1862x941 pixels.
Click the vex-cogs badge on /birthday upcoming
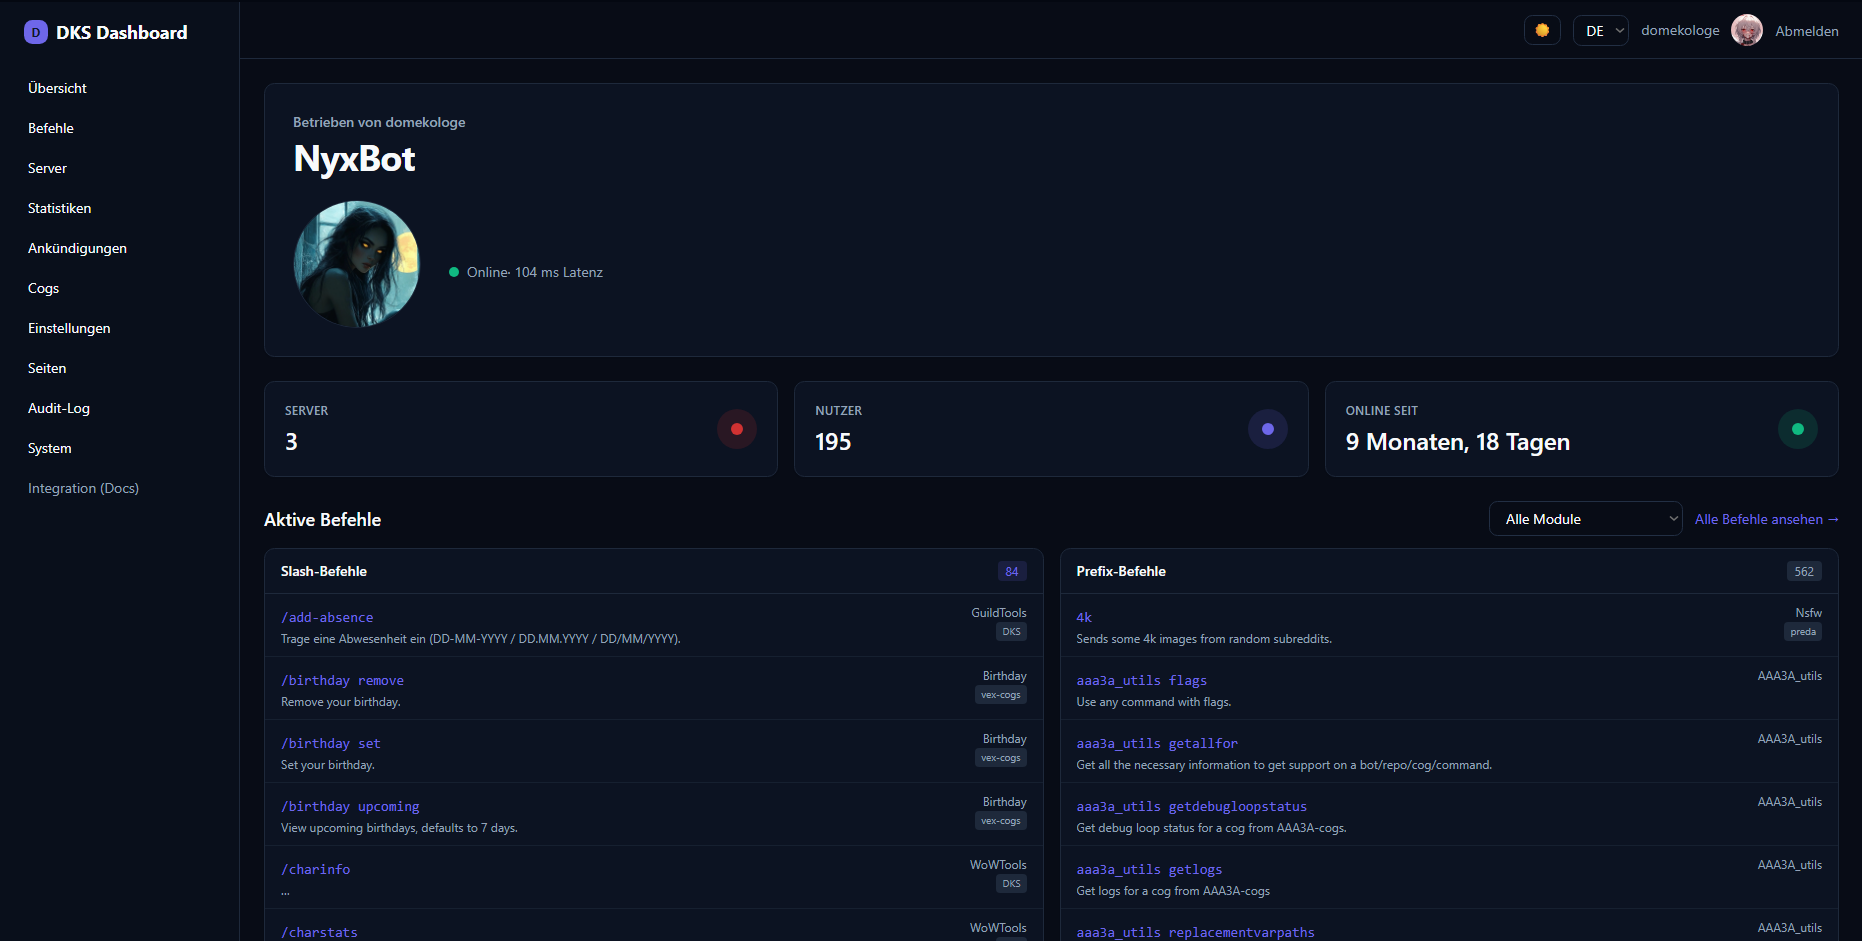coord(1001,821)
